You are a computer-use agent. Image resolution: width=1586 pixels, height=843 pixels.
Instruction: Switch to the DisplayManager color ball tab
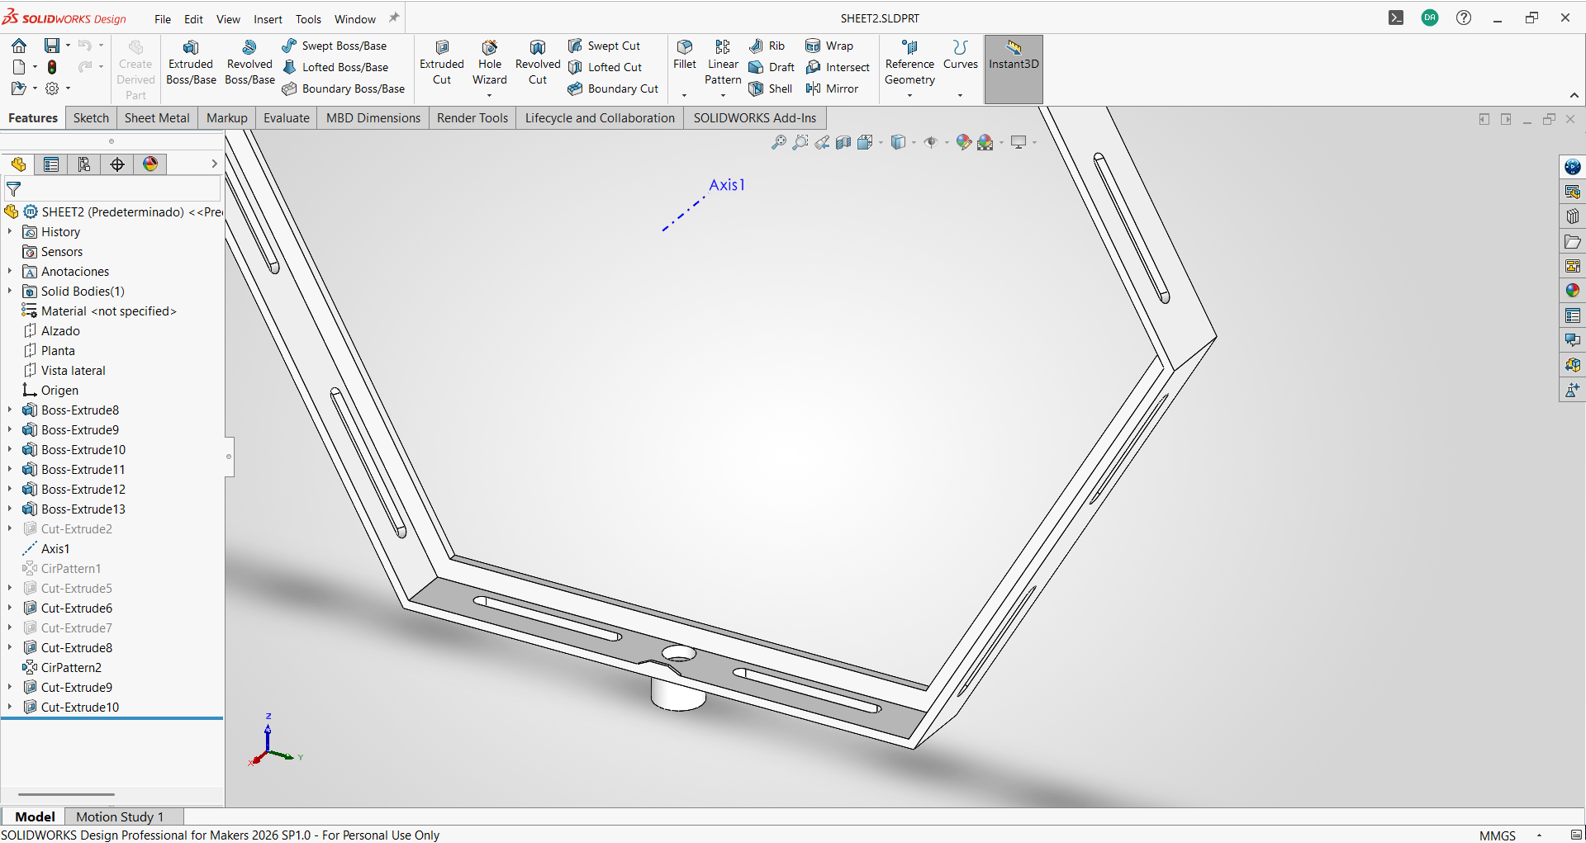150,164
